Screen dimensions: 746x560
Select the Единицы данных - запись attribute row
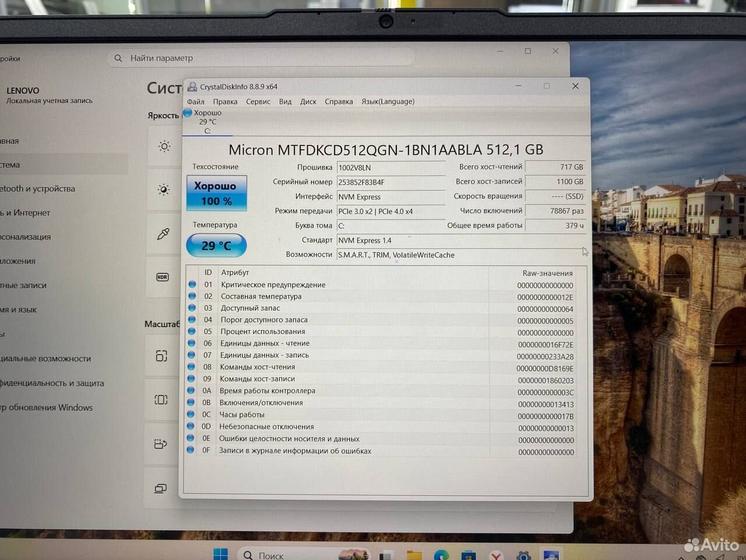(381, 355)
